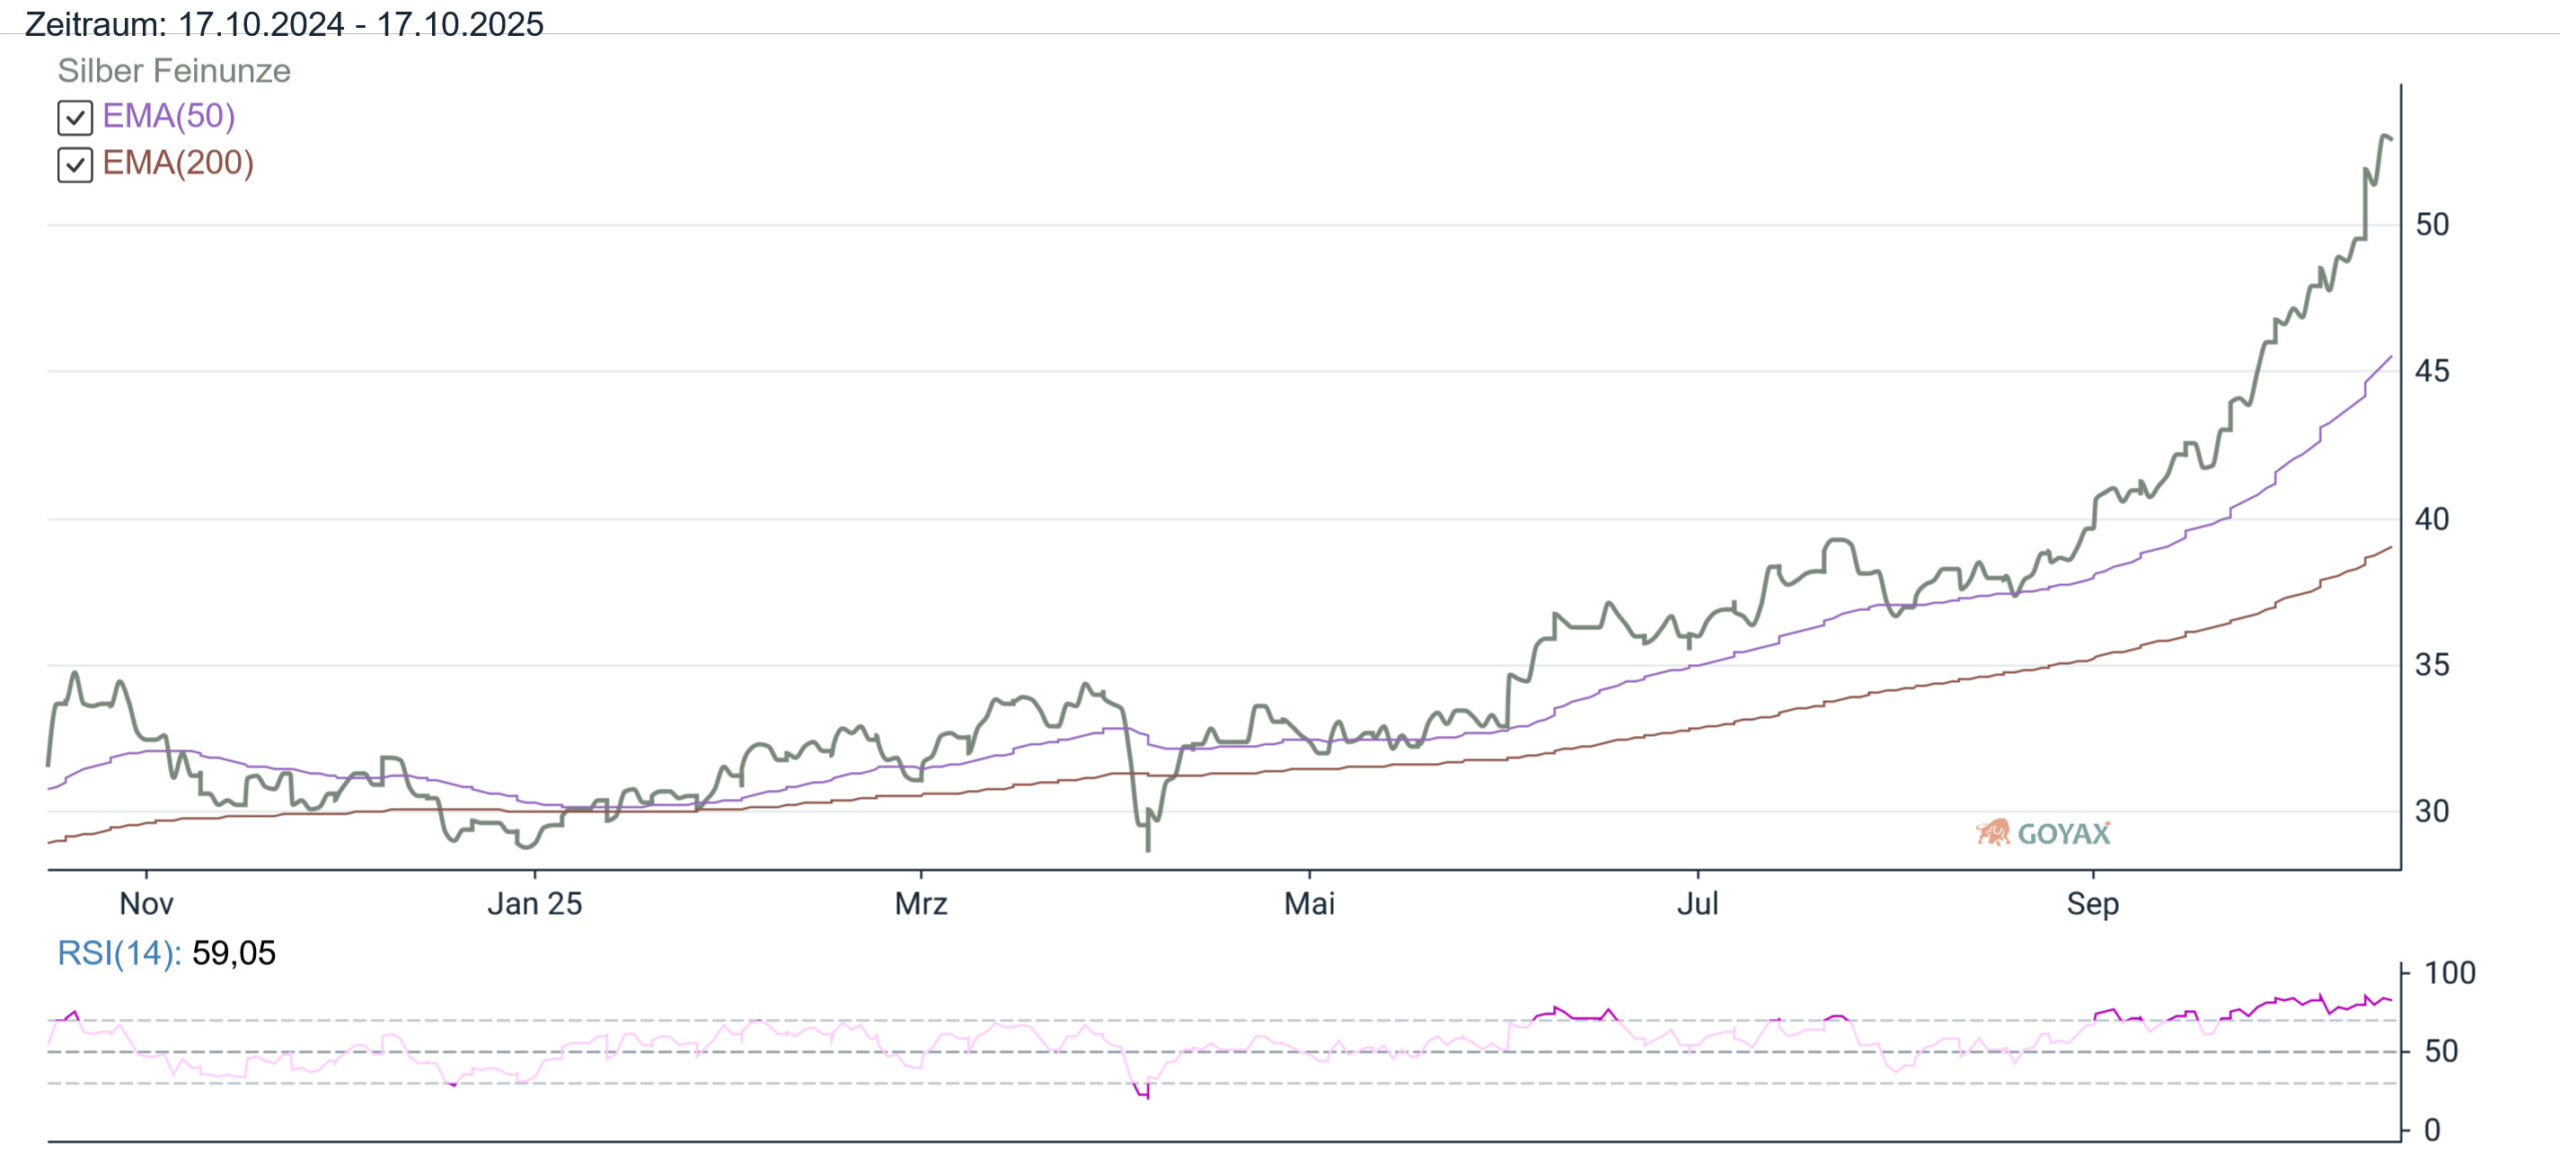This screenshot has height=1152, width=2560.
Task: Click the Mai time axis label
Action: pos(1309,904)
